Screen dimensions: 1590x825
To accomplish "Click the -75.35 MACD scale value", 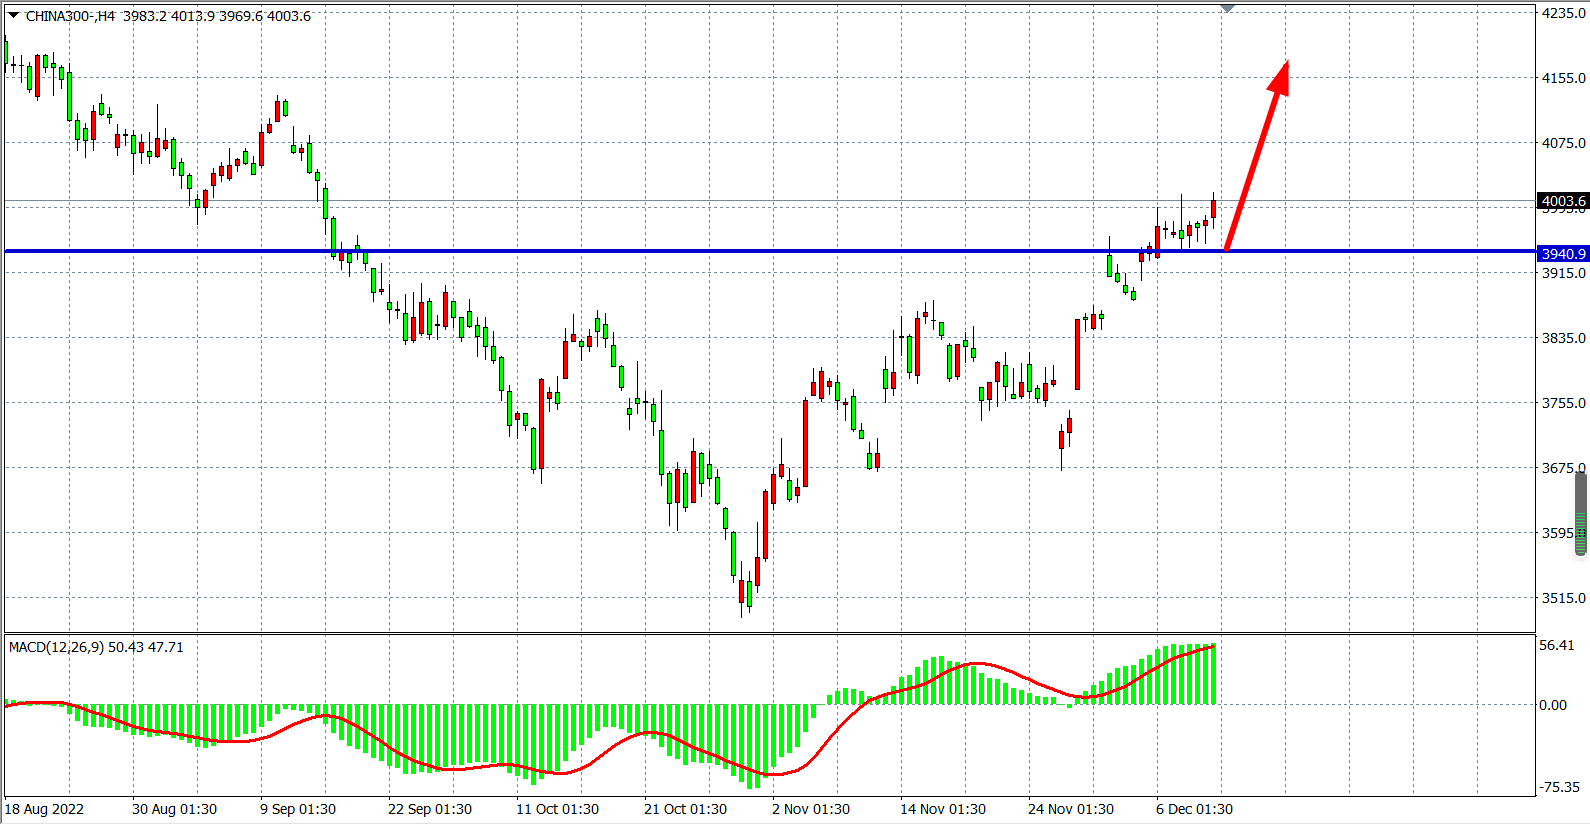I will click(1560, 787).
